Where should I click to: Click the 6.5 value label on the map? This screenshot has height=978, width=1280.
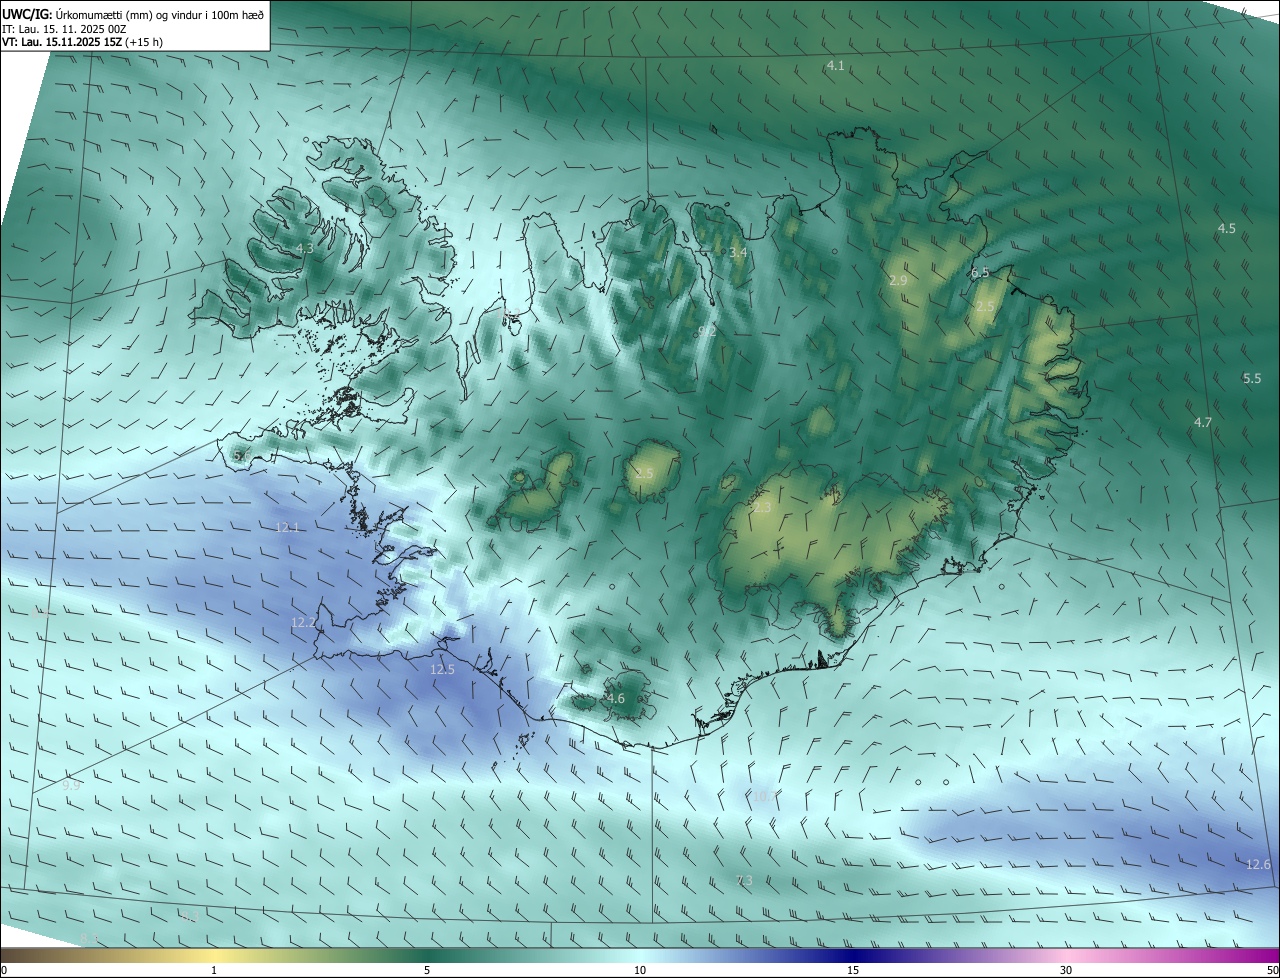tap(980, 272)
